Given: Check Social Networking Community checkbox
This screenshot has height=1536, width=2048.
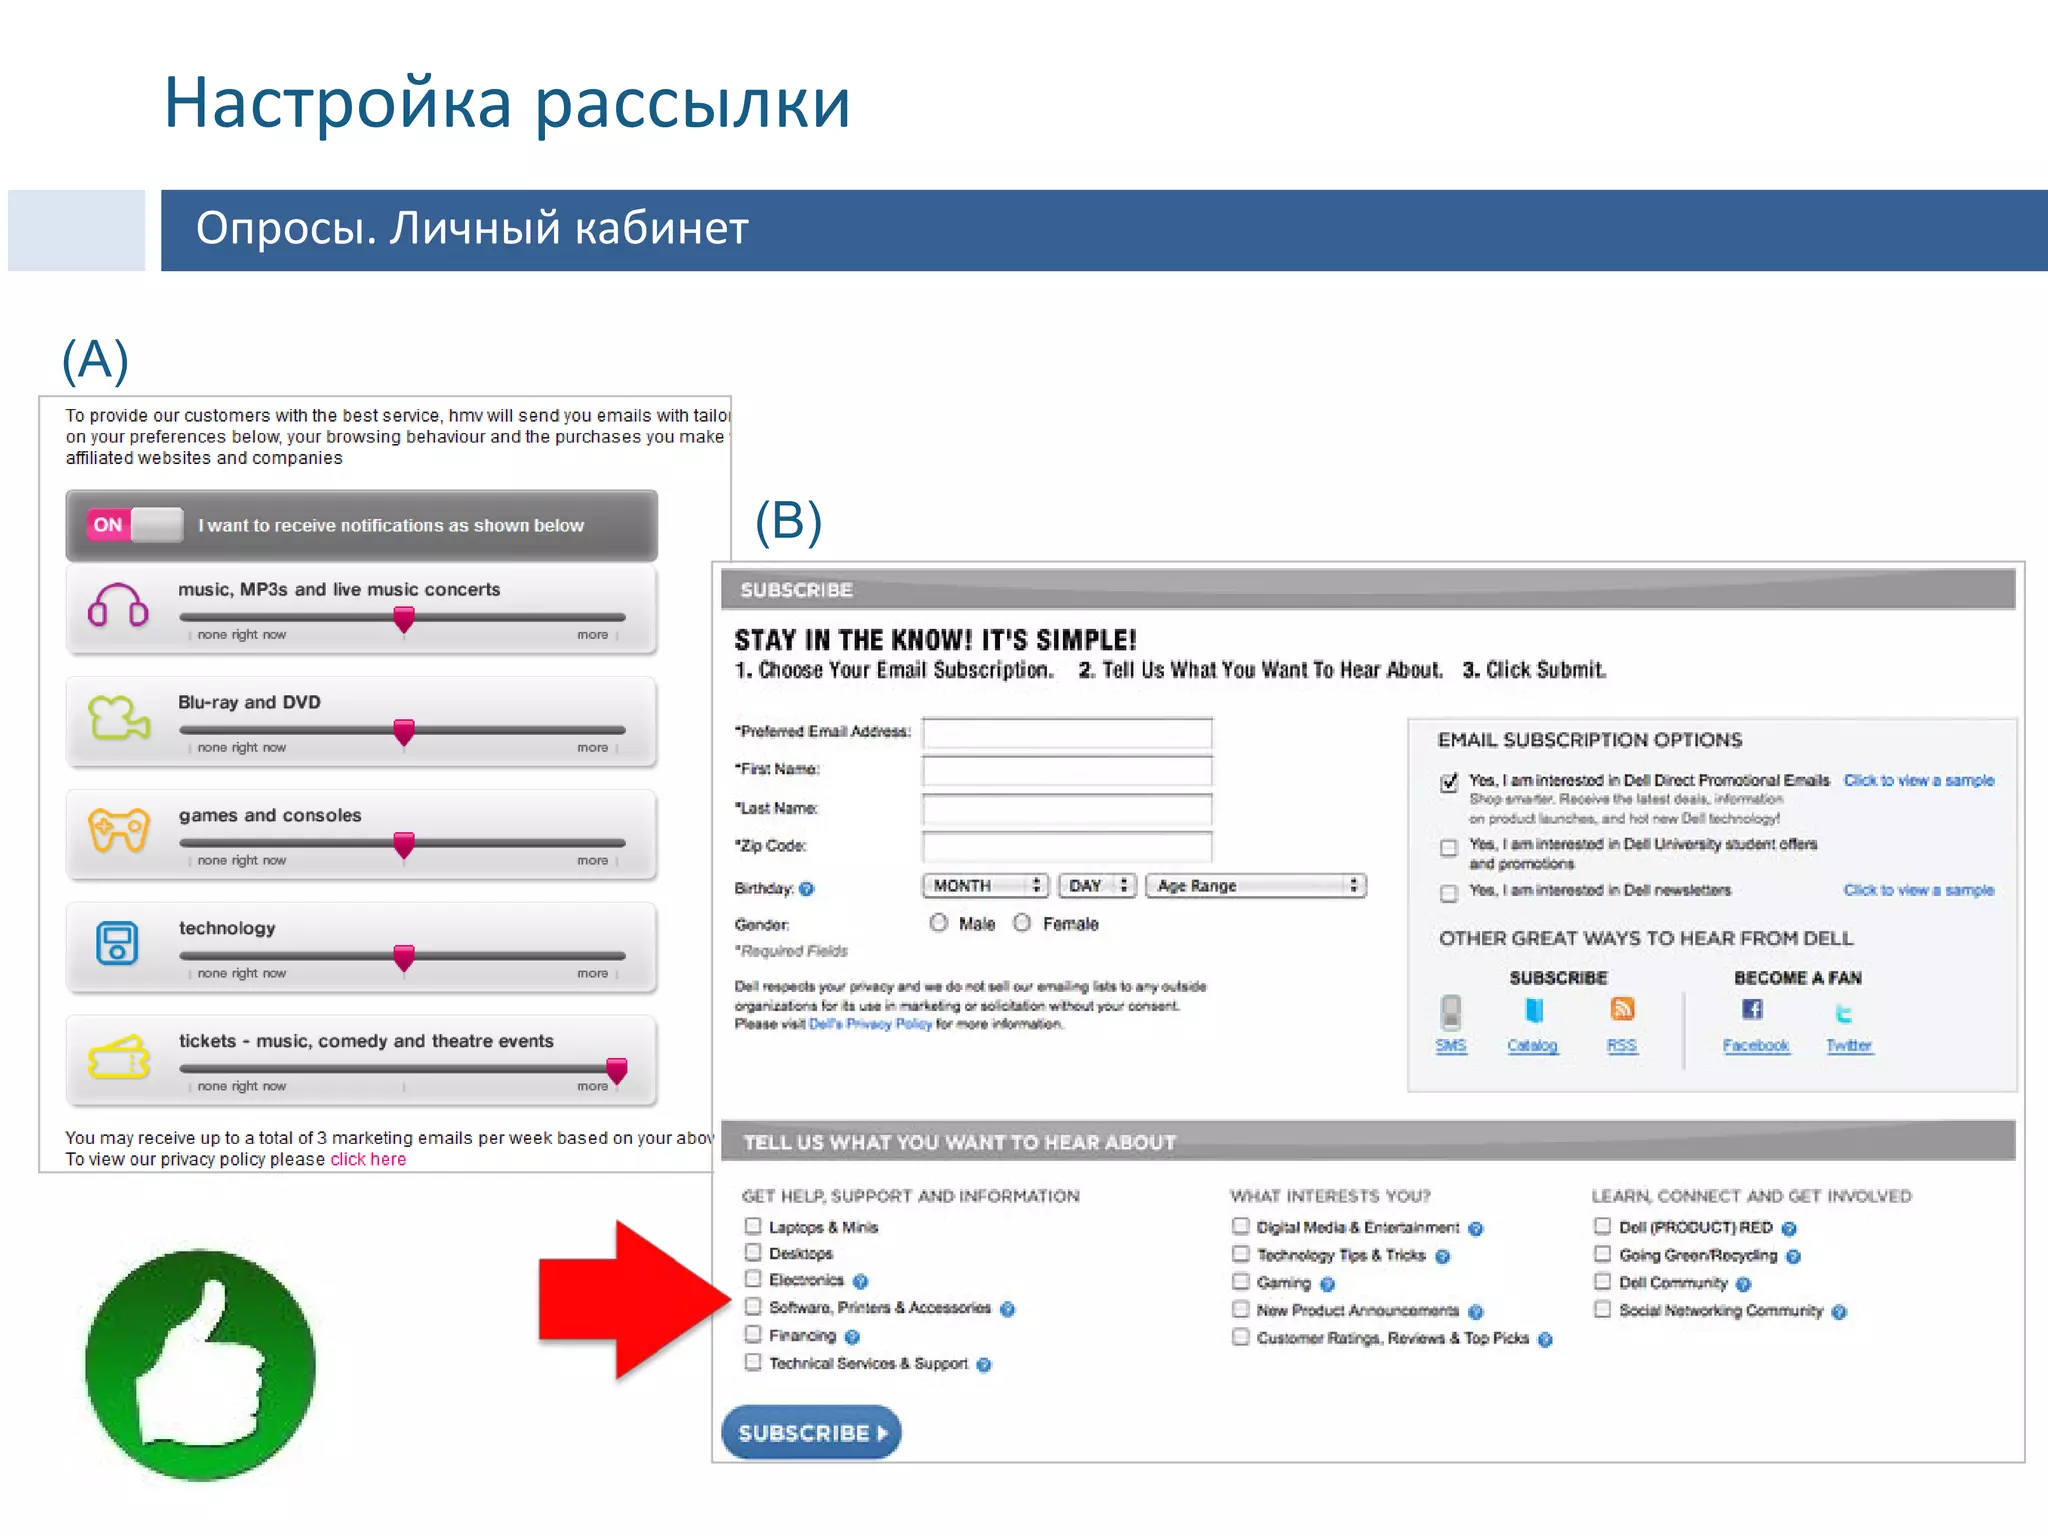Looking at the screenshot, I should click(1602, 1309).
